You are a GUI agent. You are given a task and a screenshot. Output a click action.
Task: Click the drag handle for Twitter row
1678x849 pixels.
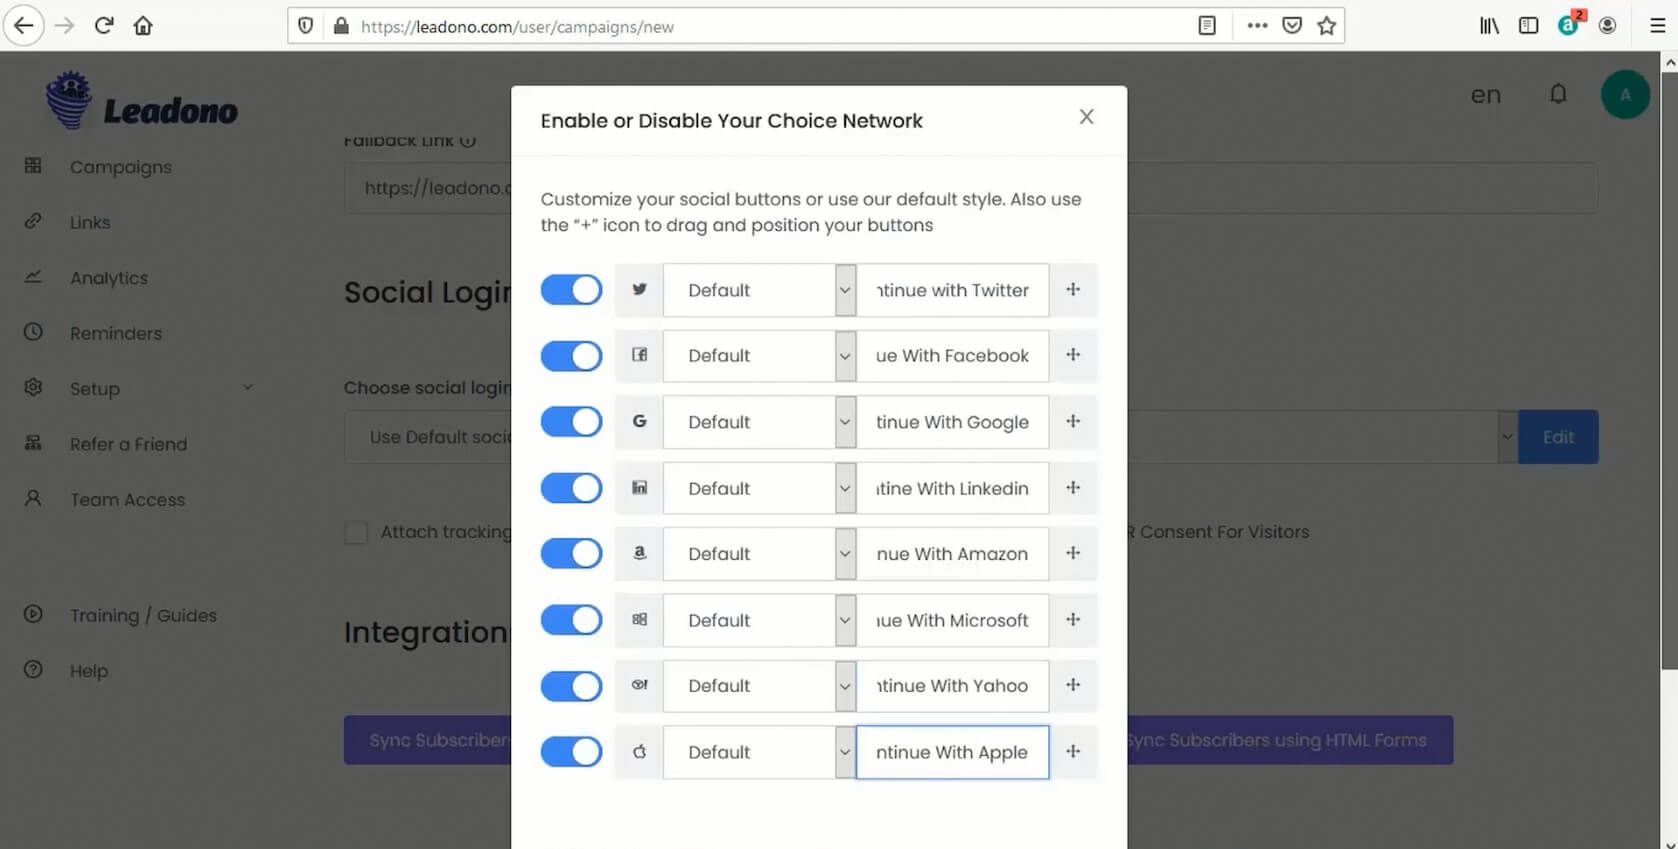coord(1073,290)
